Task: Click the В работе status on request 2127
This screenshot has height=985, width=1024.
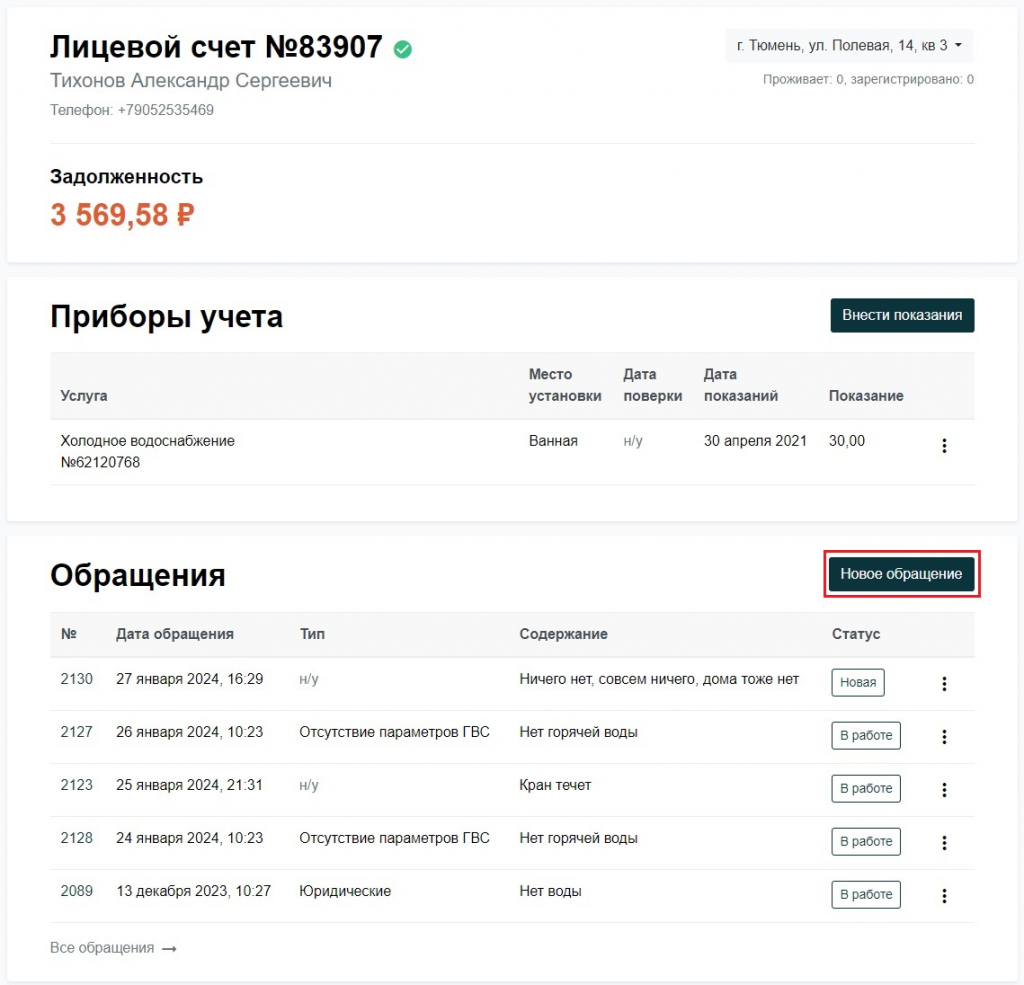Action: click(x=866, y=735)
